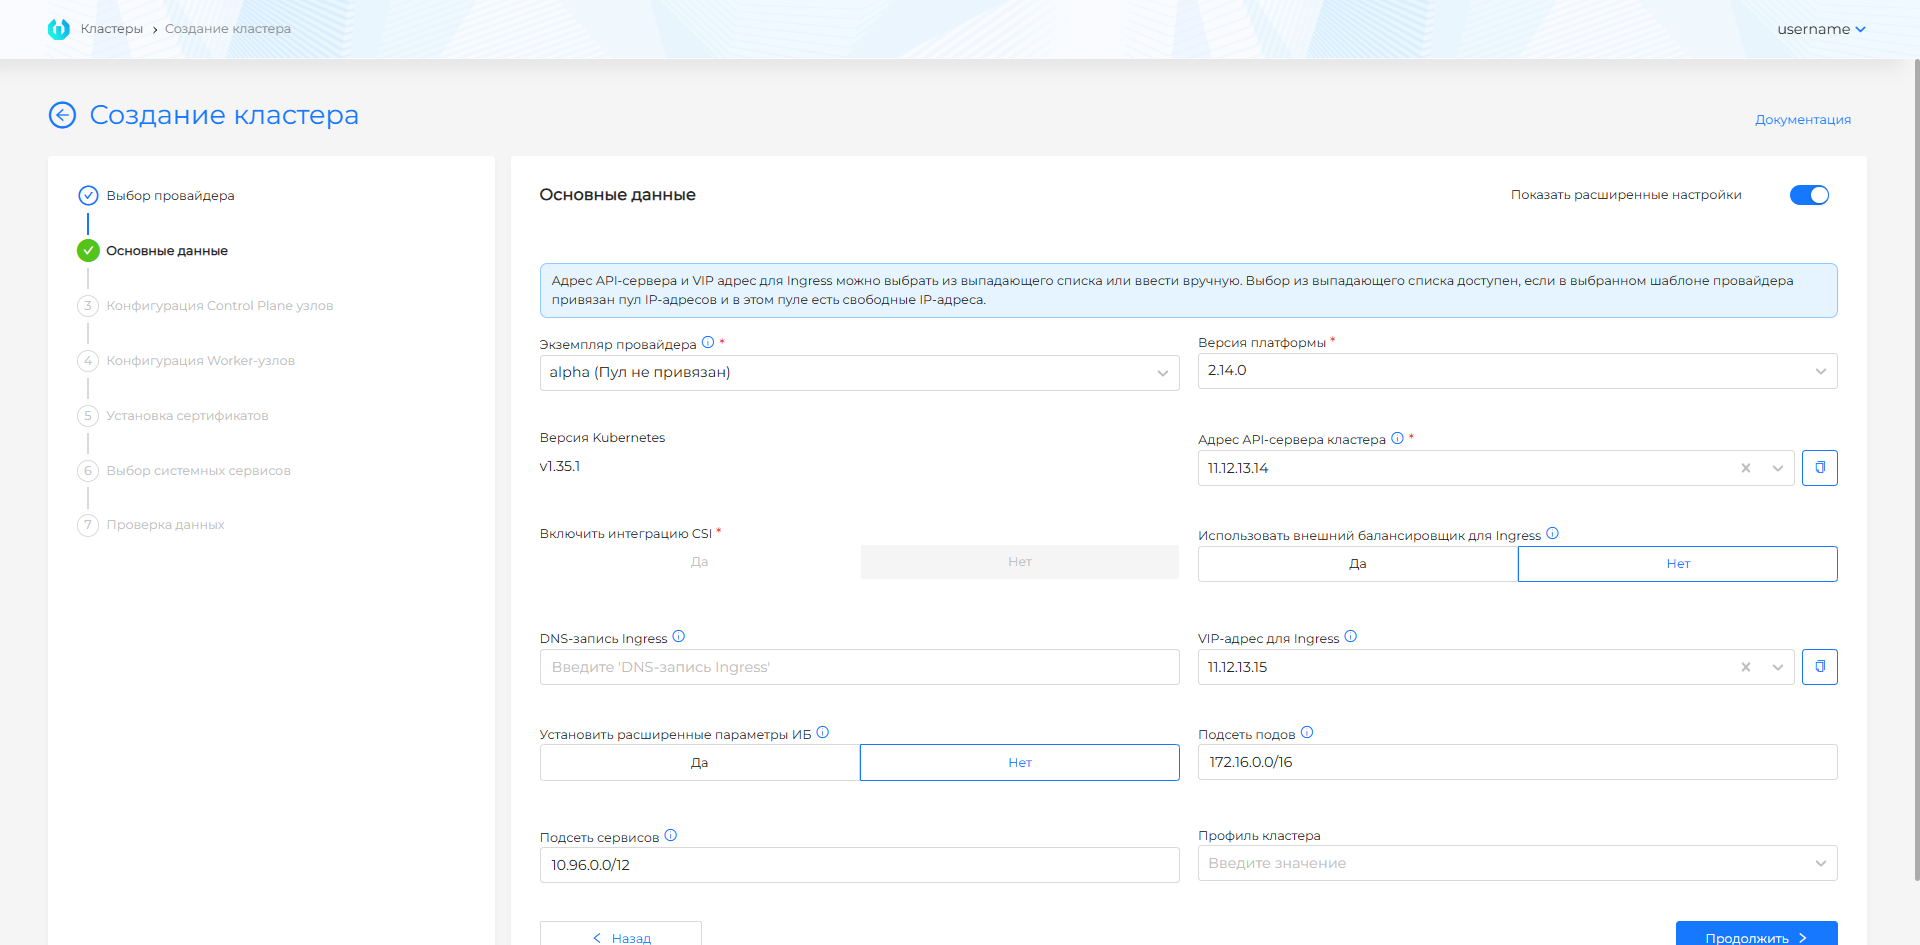Screen dimensions: 1920x945
Task: Open the Документация link
Action: click(1803, 119)
